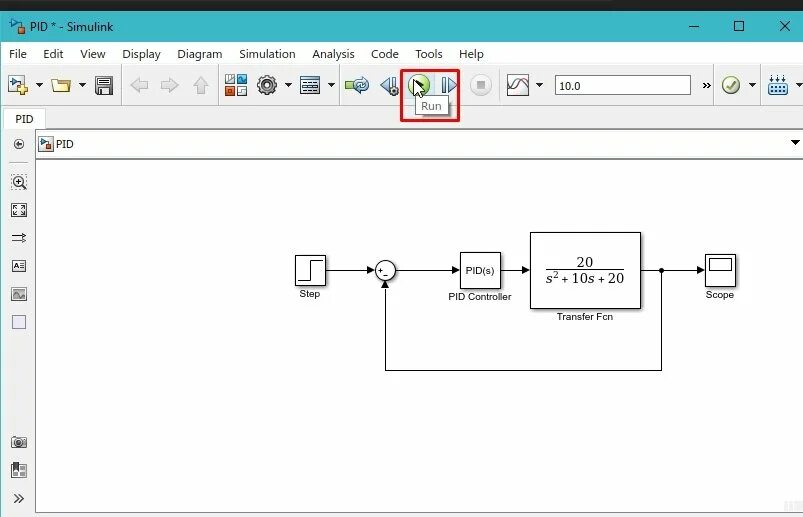Open Model Configuration Parameters gear
Screen dimensions: 803x517
click(x=267, y=85)
